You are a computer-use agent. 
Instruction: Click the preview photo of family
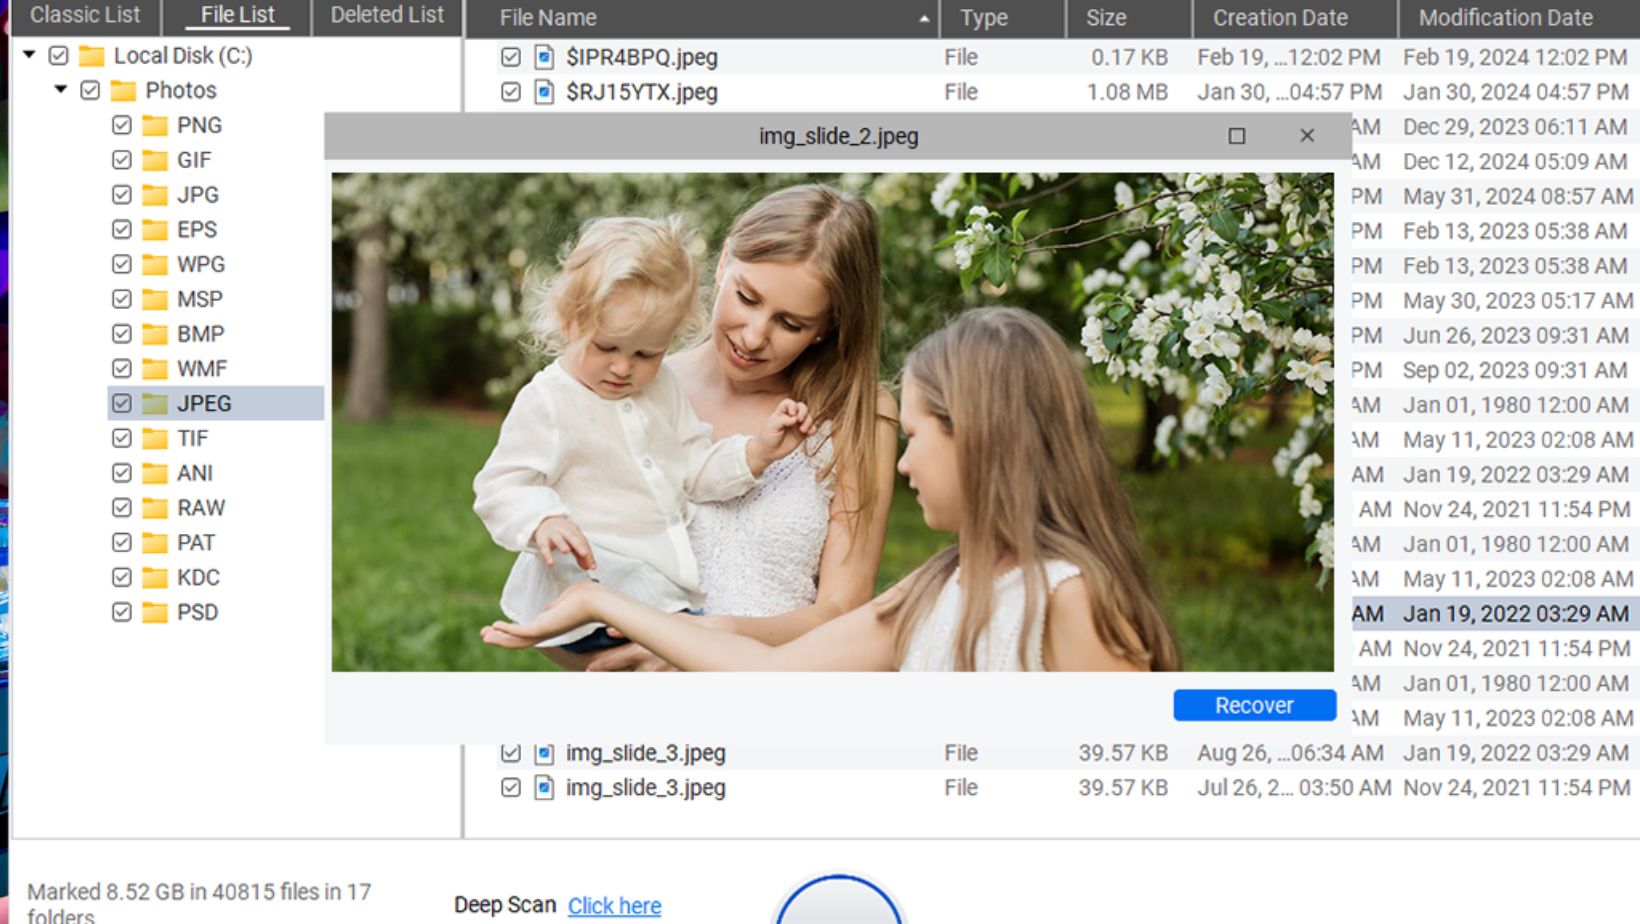pyautogui.click(x=832, y=422)
